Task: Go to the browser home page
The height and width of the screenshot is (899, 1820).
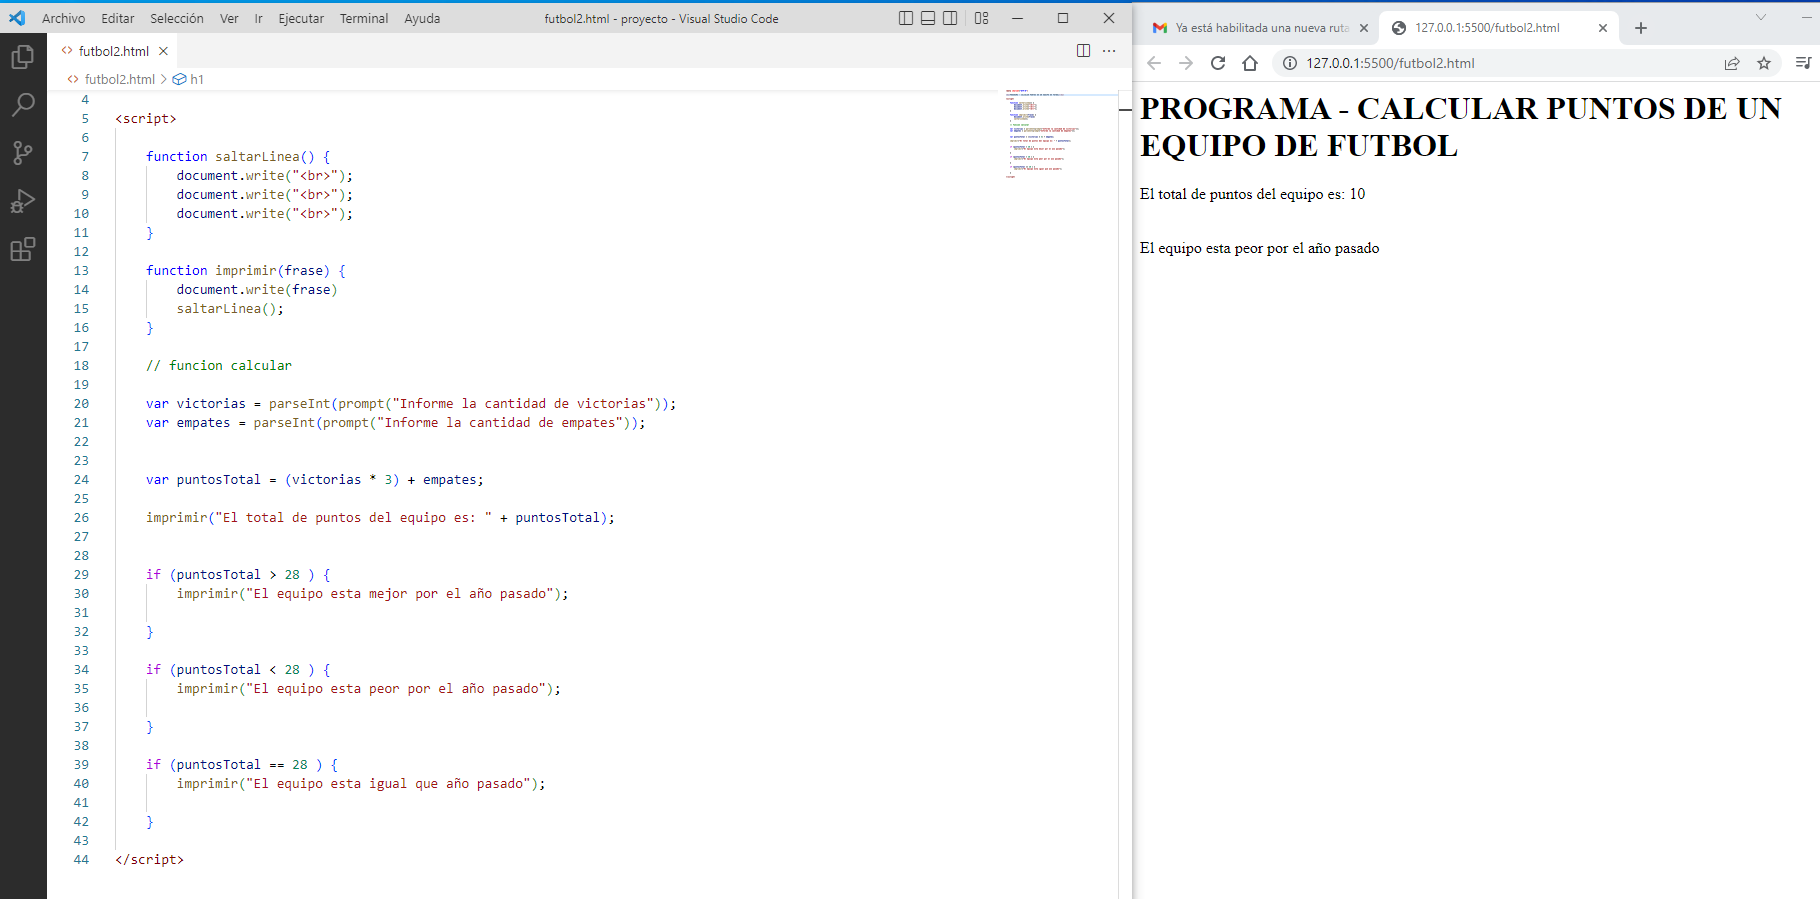Action: coord(1250,63)
